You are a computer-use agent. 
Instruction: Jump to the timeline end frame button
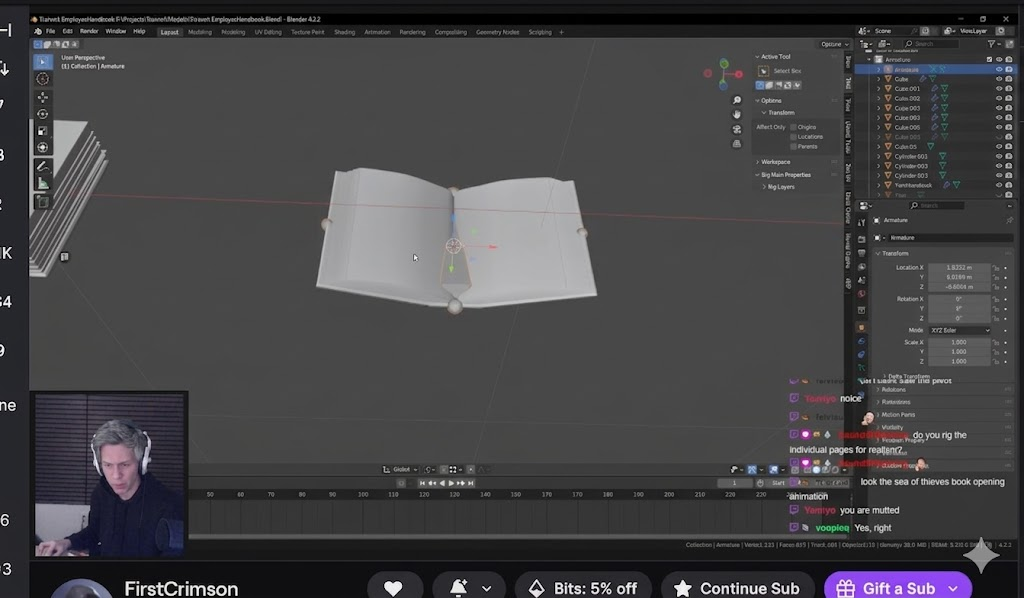coord(471,483)
